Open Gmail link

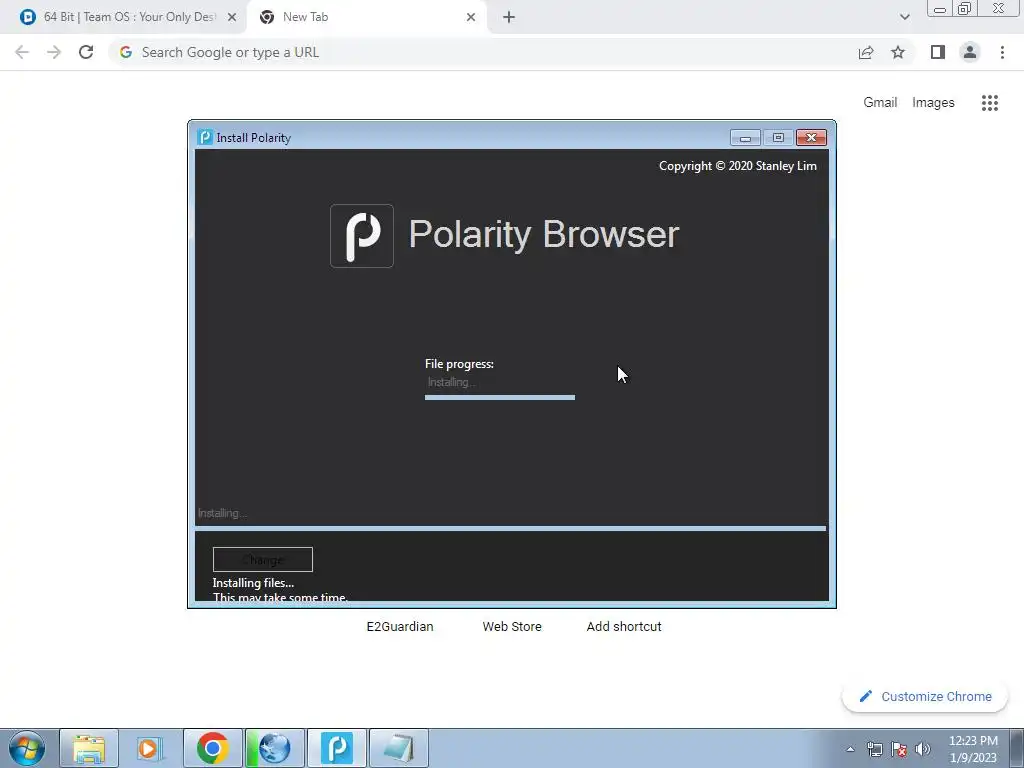pyautogui.click(x=880, y=103)
